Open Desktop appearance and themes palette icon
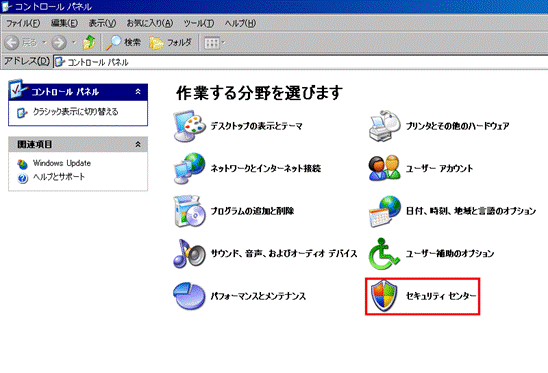Image resolution: width=548 pixels, height=373 pixels. point(189,126)
